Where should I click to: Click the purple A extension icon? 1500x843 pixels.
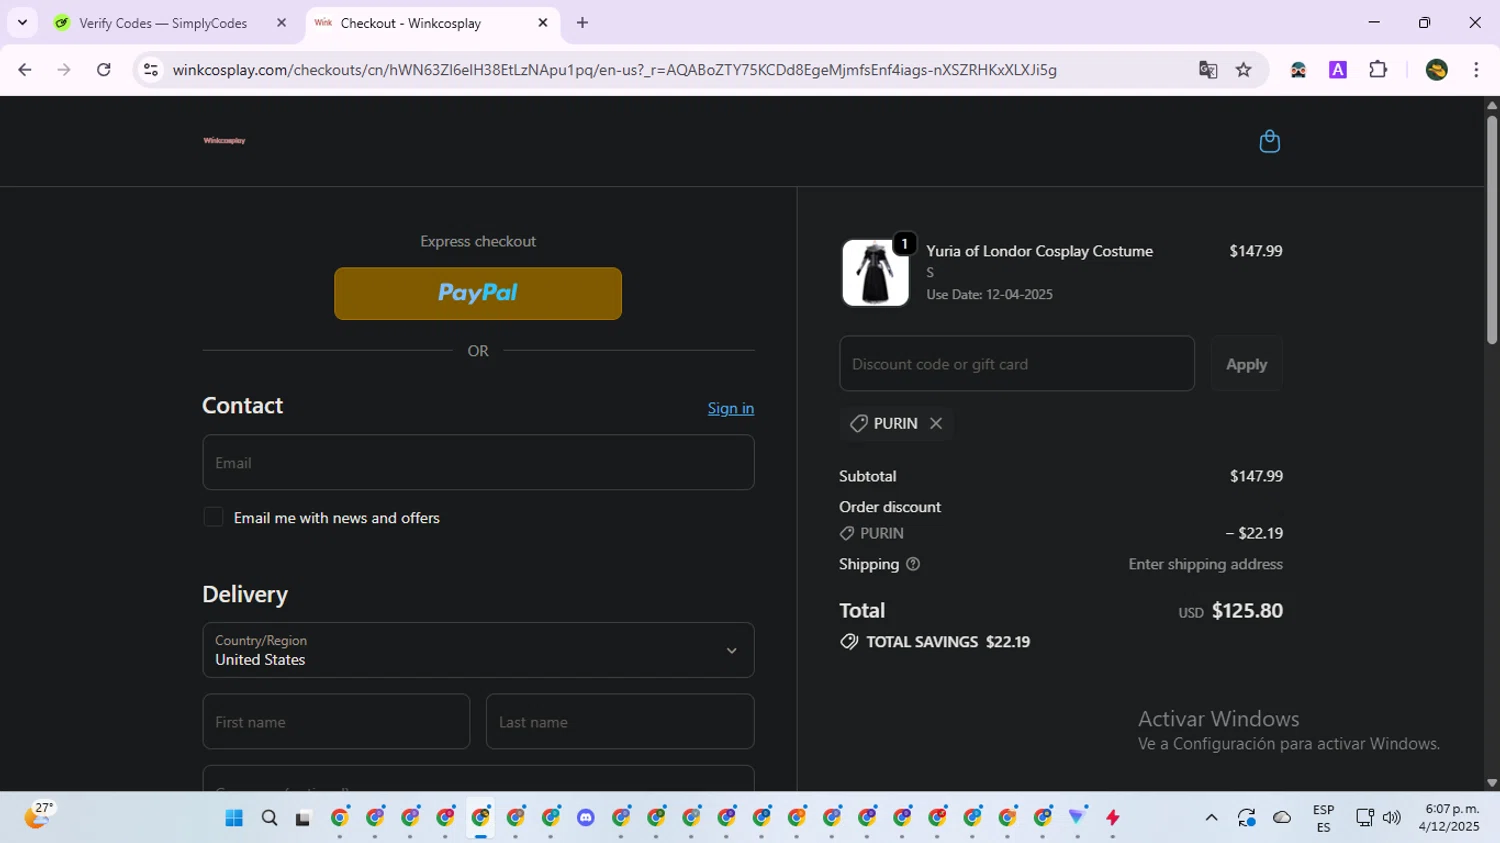click(1338, 70)
